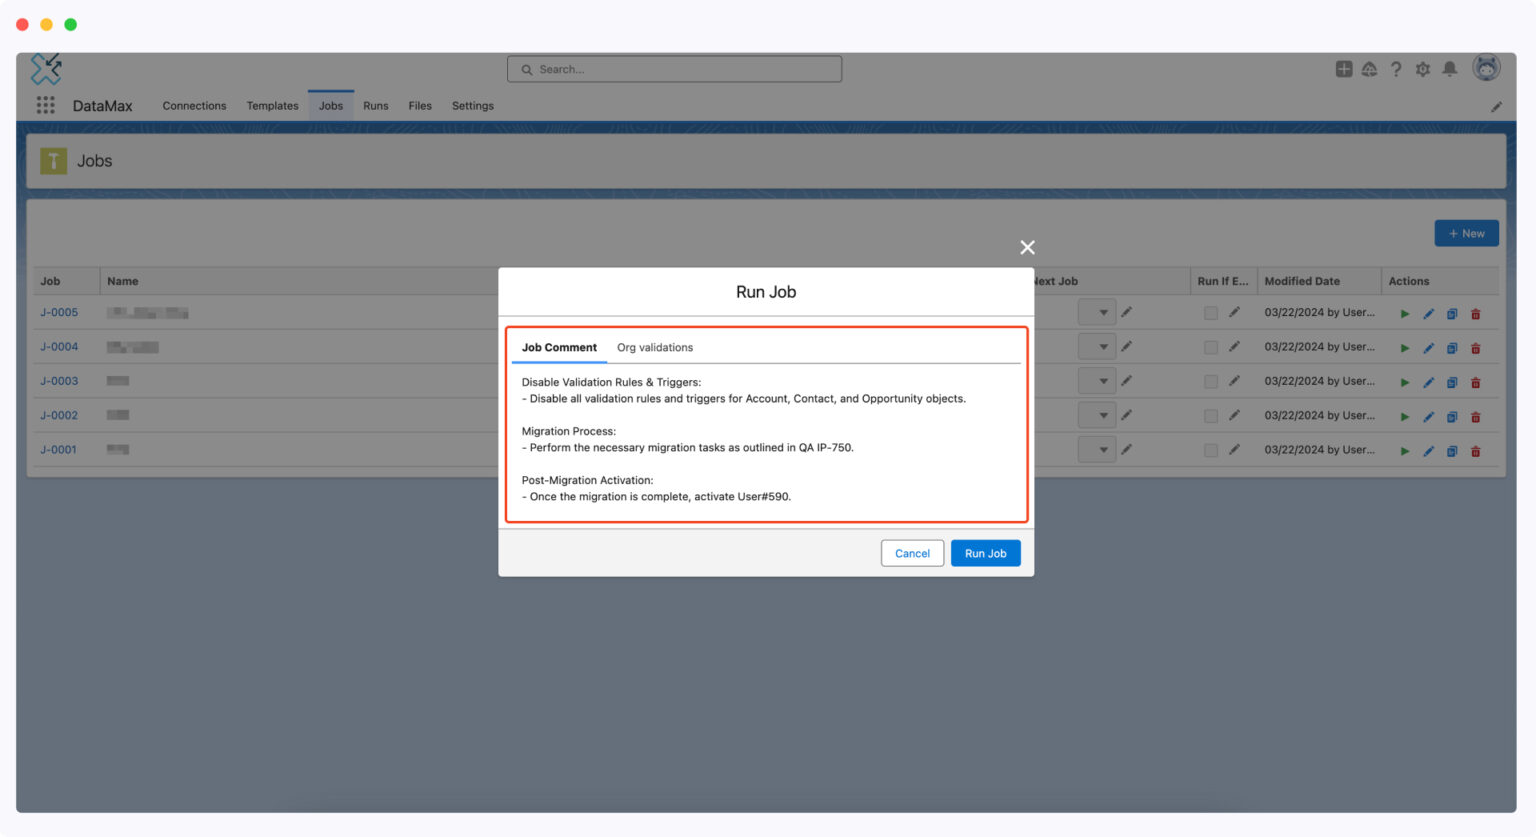Tick the Run If E checkbox for J-0003
The image size is (1536, 837).
1210,381
